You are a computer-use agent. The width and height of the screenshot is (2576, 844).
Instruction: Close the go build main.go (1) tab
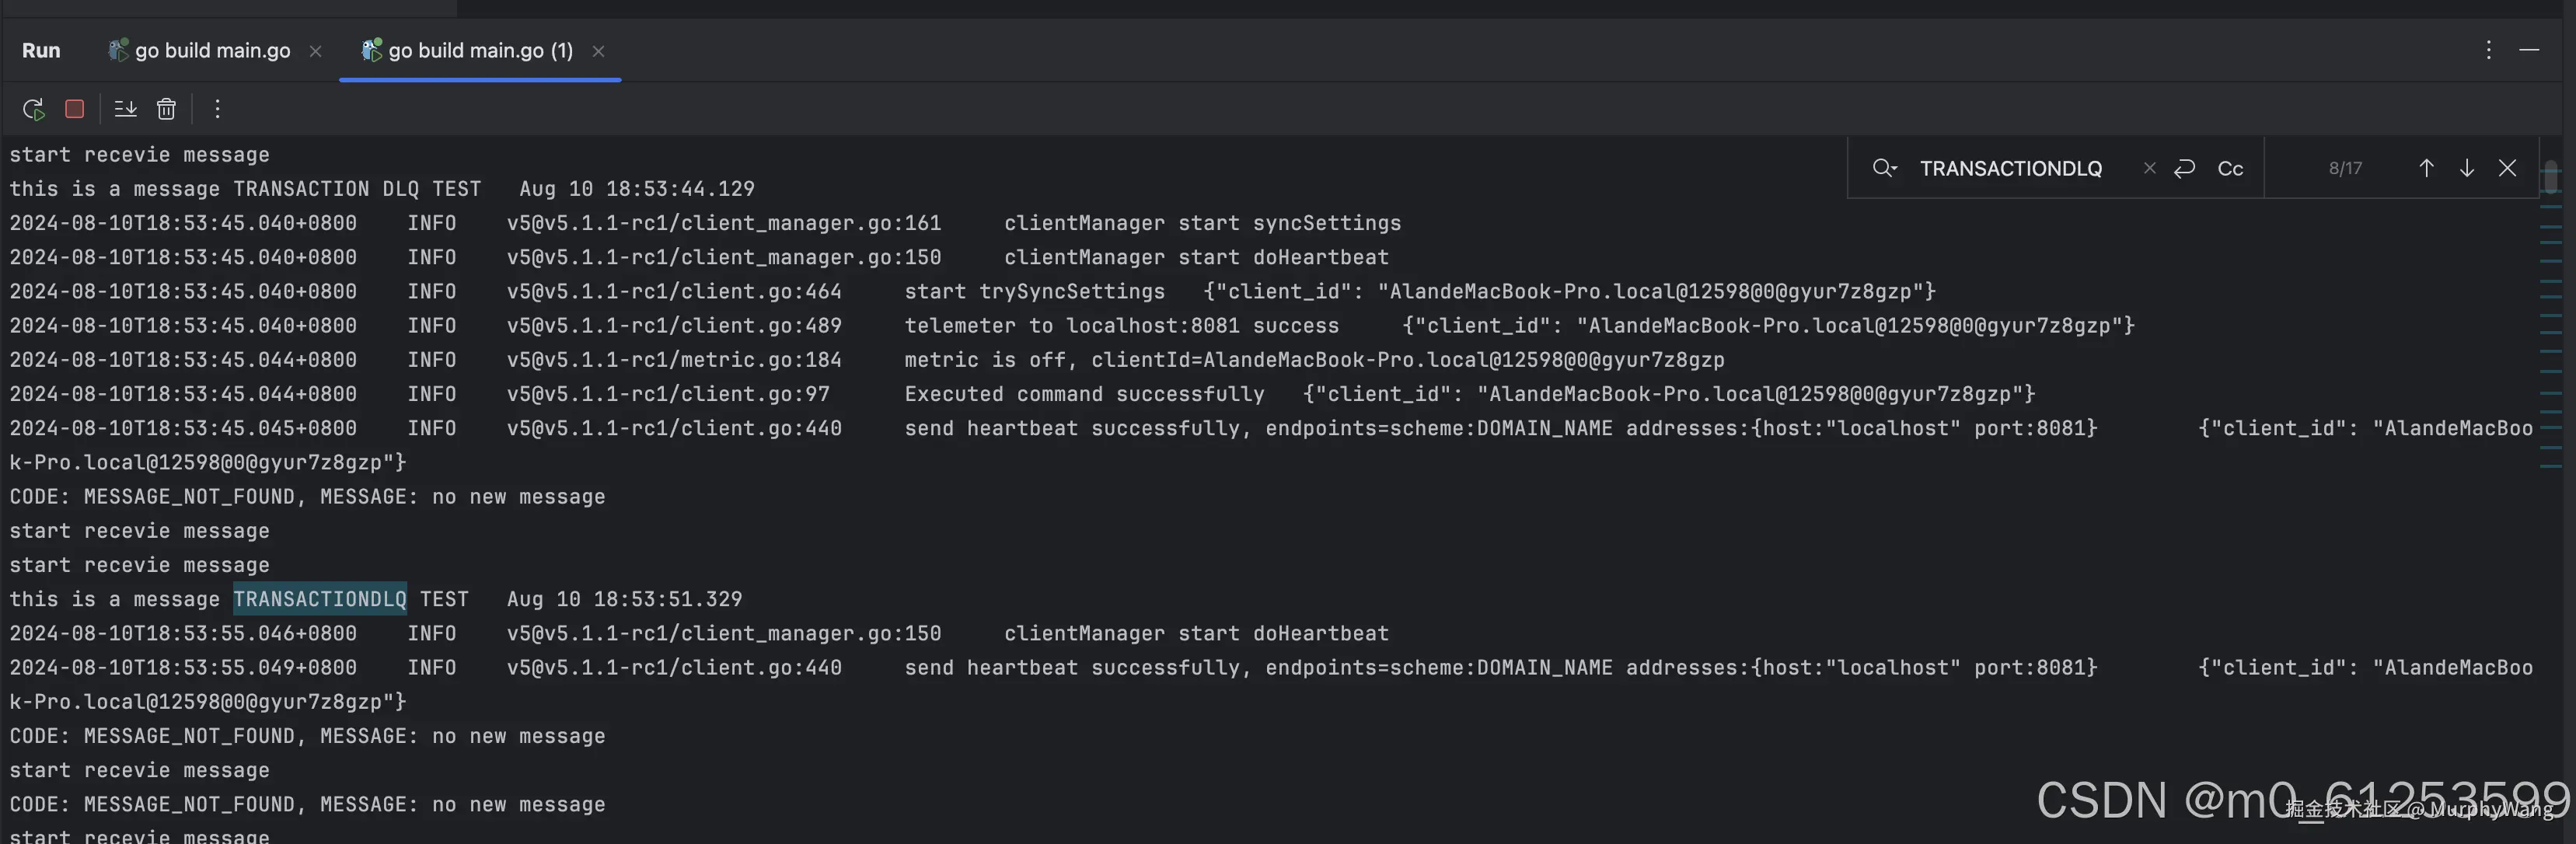pyautogui.click(x=598, y=51)
